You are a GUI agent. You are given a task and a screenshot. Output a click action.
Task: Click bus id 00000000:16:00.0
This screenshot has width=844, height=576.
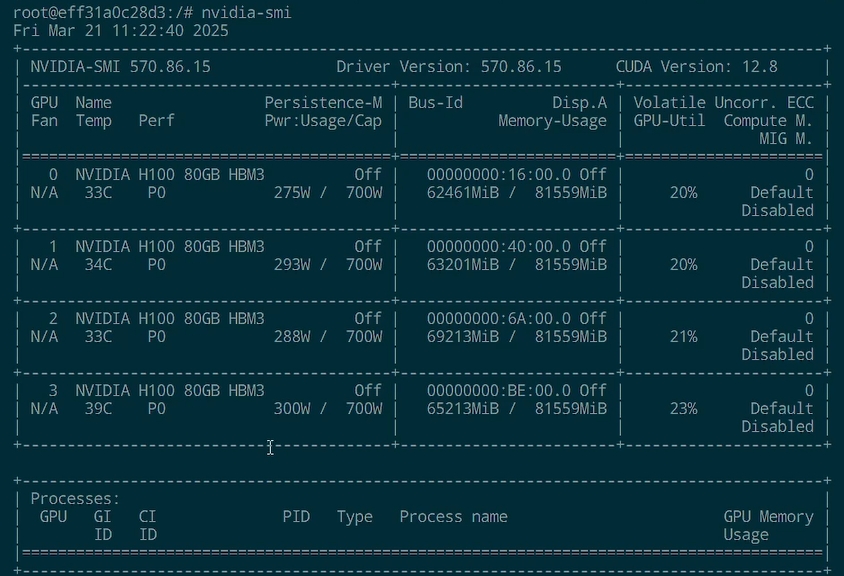(x=499, y=175)
